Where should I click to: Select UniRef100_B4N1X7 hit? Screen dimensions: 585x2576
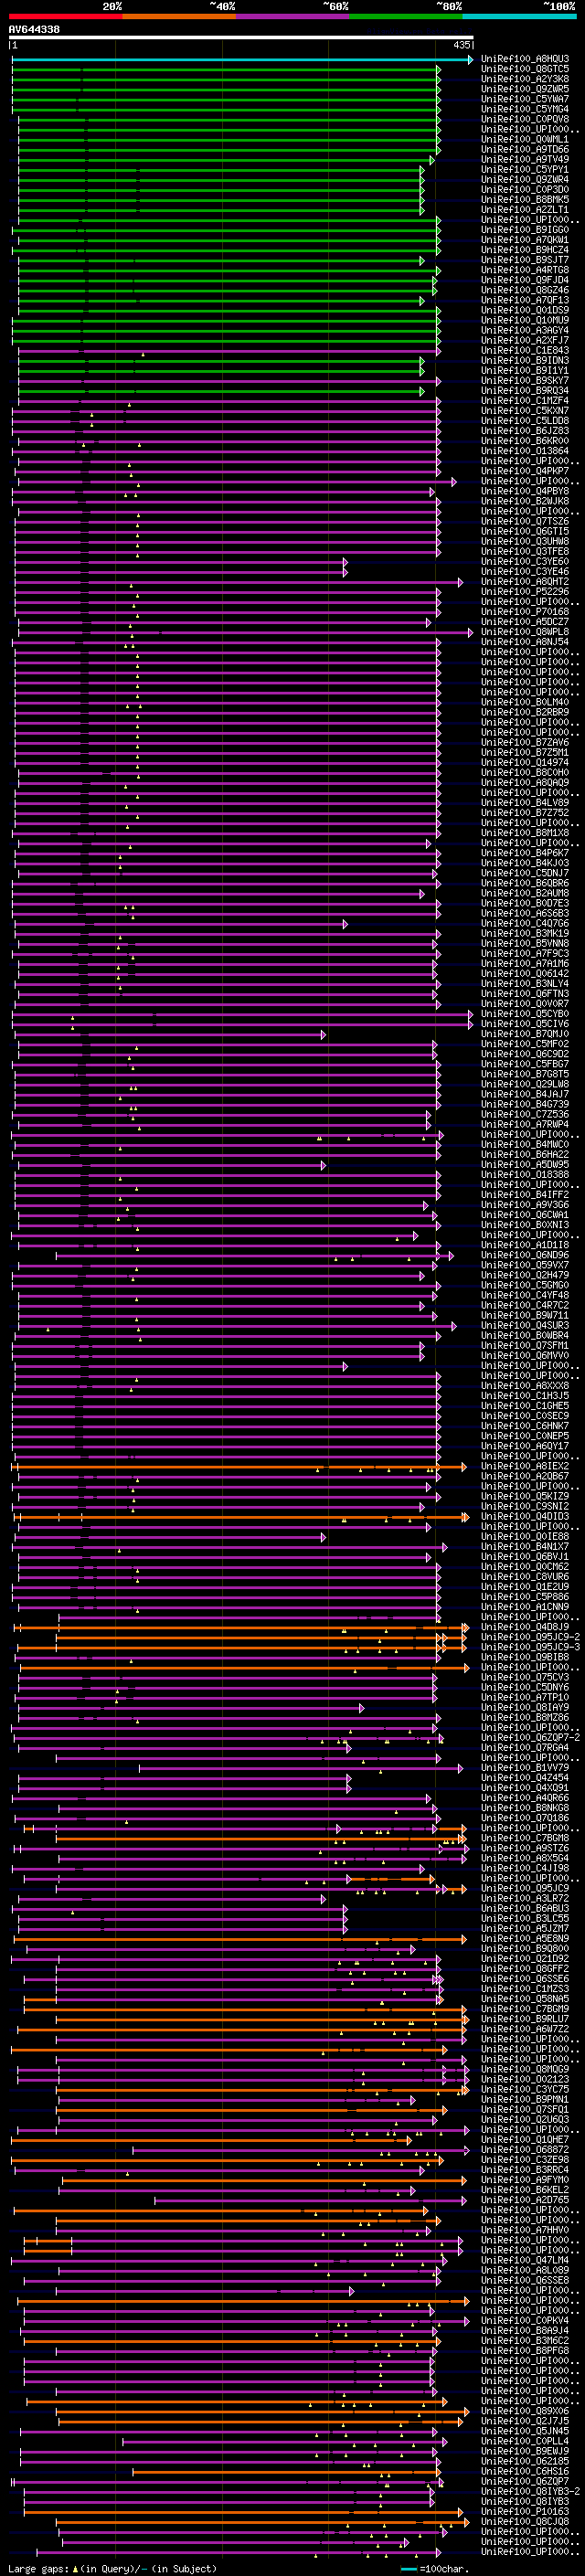(525, 1547)
